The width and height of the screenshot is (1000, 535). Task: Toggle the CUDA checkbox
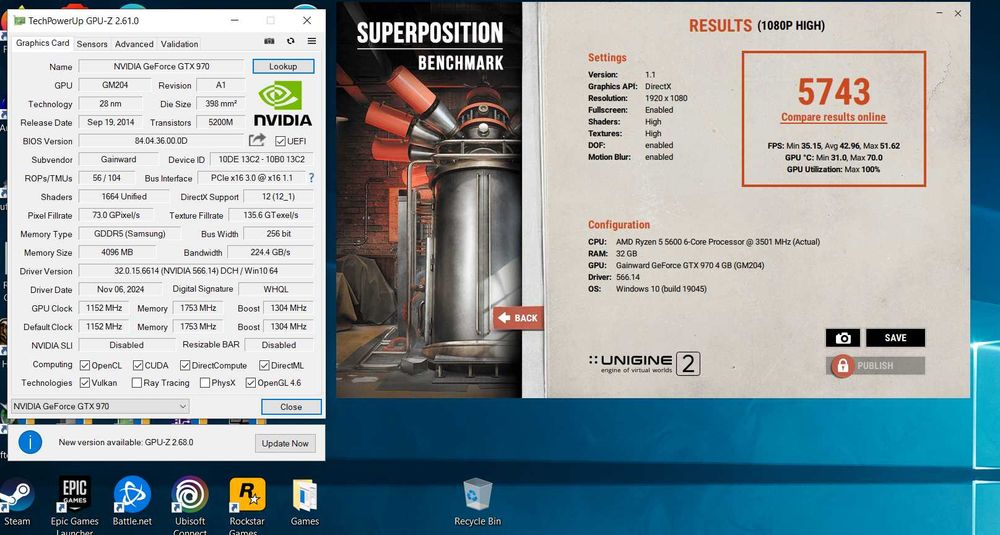coord(138,365)
